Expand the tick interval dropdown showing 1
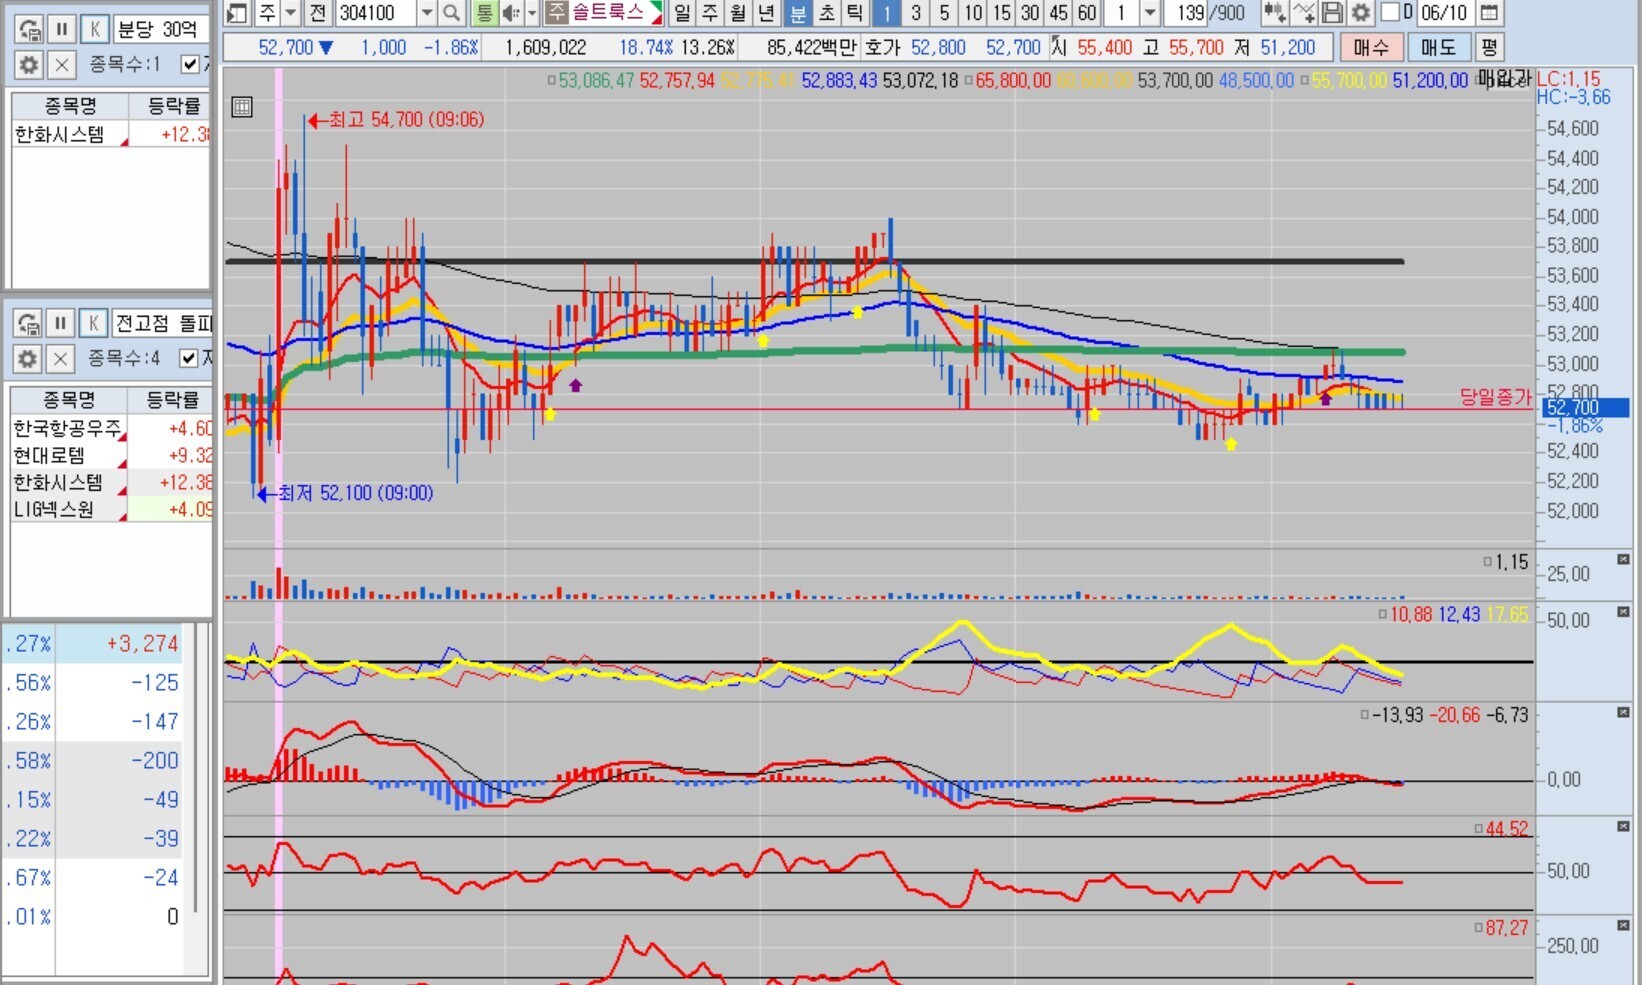 [x=1150, y=13]
